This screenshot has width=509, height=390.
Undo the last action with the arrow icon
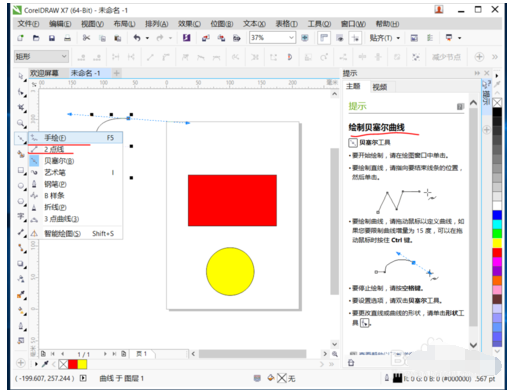(x=137, y=38)
